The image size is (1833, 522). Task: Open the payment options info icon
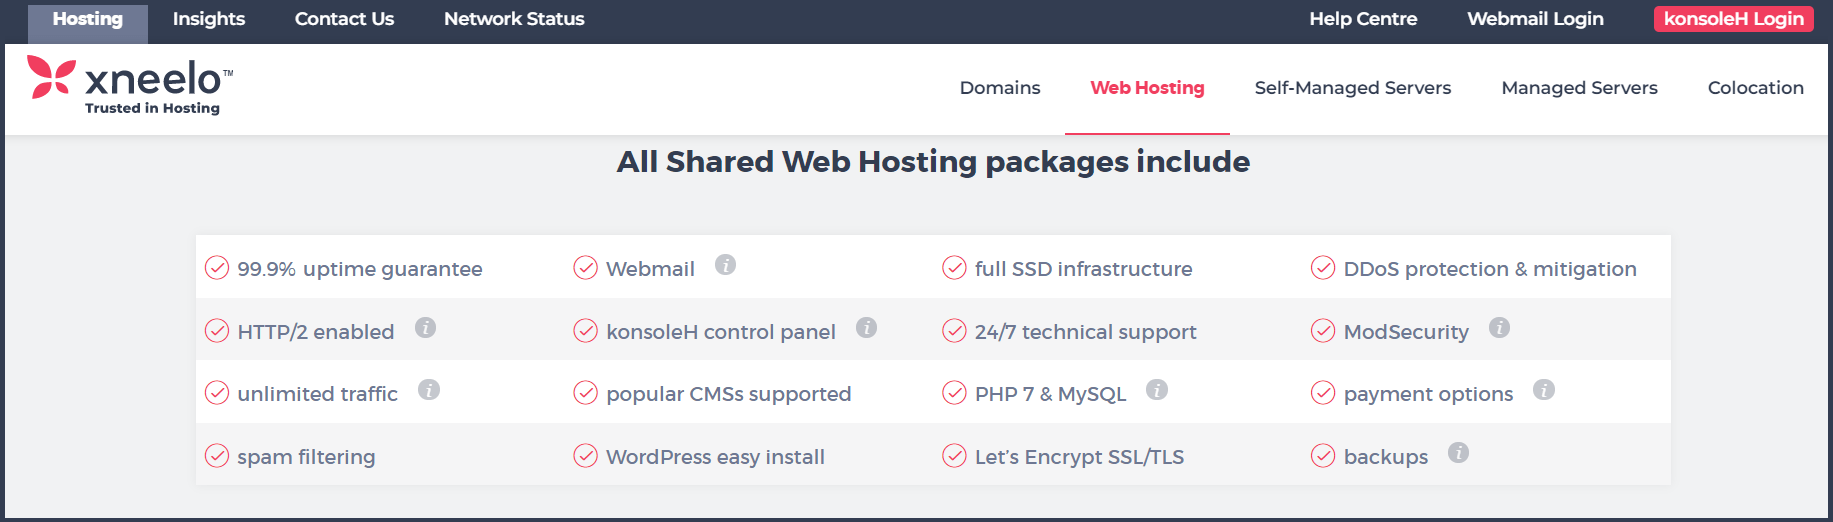pyautogui.click(x=1544, y=390)
